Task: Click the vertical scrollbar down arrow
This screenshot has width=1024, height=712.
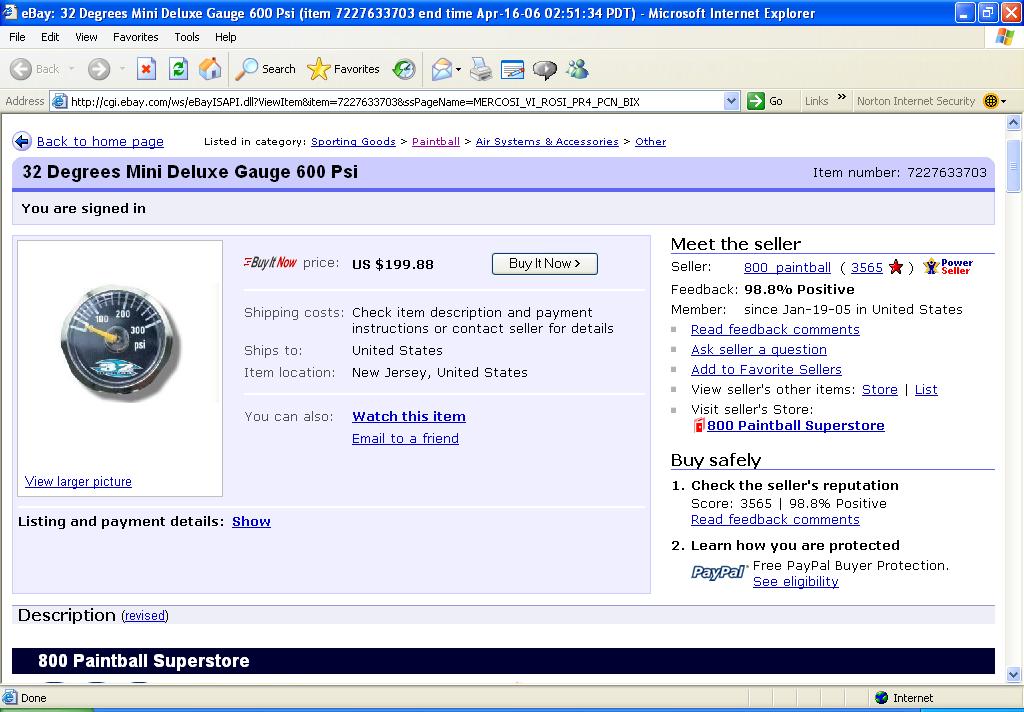Action: (1014, 675)
